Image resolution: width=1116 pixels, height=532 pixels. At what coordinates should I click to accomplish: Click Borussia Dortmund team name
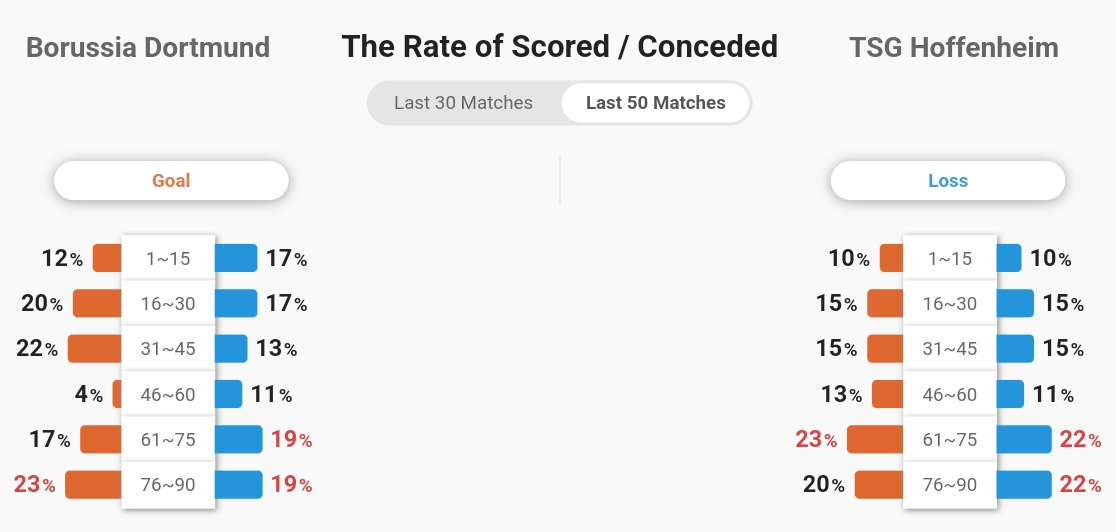148,48
